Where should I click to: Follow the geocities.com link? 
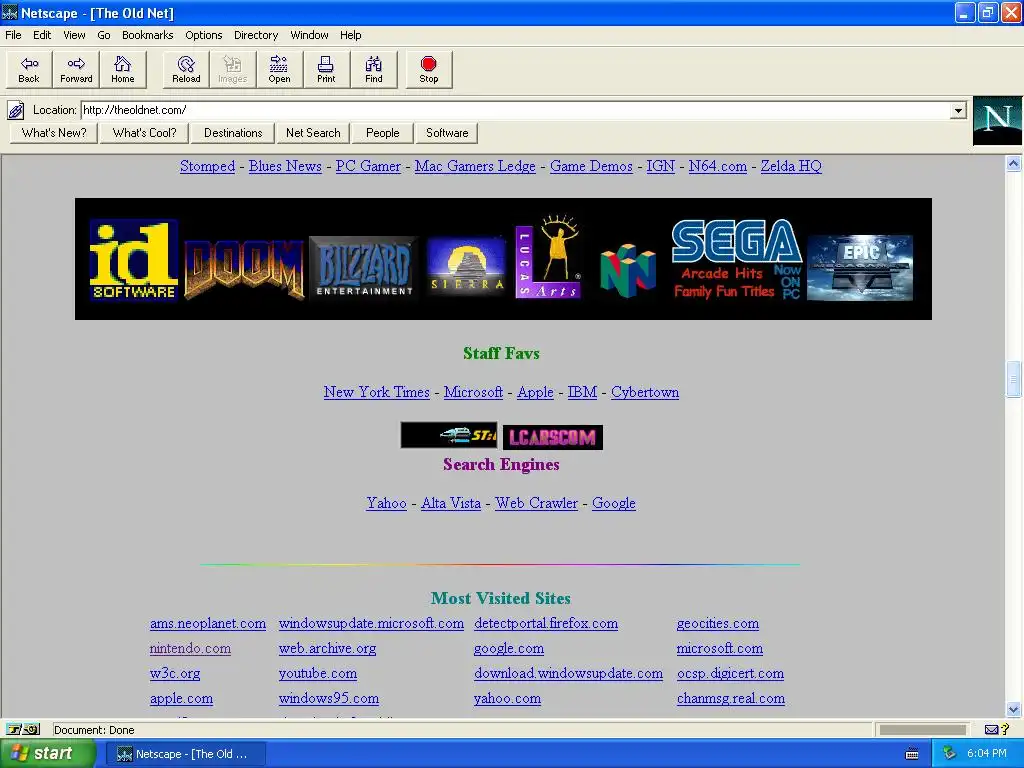click(x=718, y=624)
